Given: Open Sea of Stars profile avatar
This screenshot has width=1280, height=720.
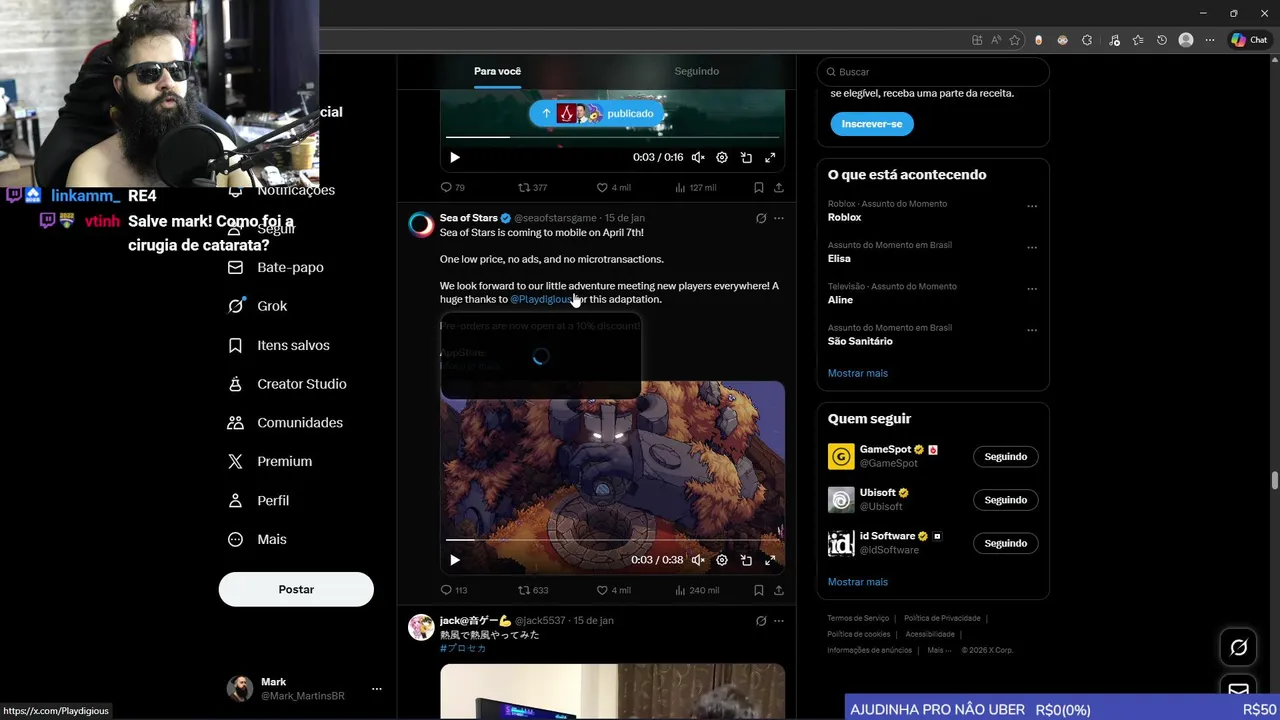Looking at the screenshot, I should [x=421, y=224].
